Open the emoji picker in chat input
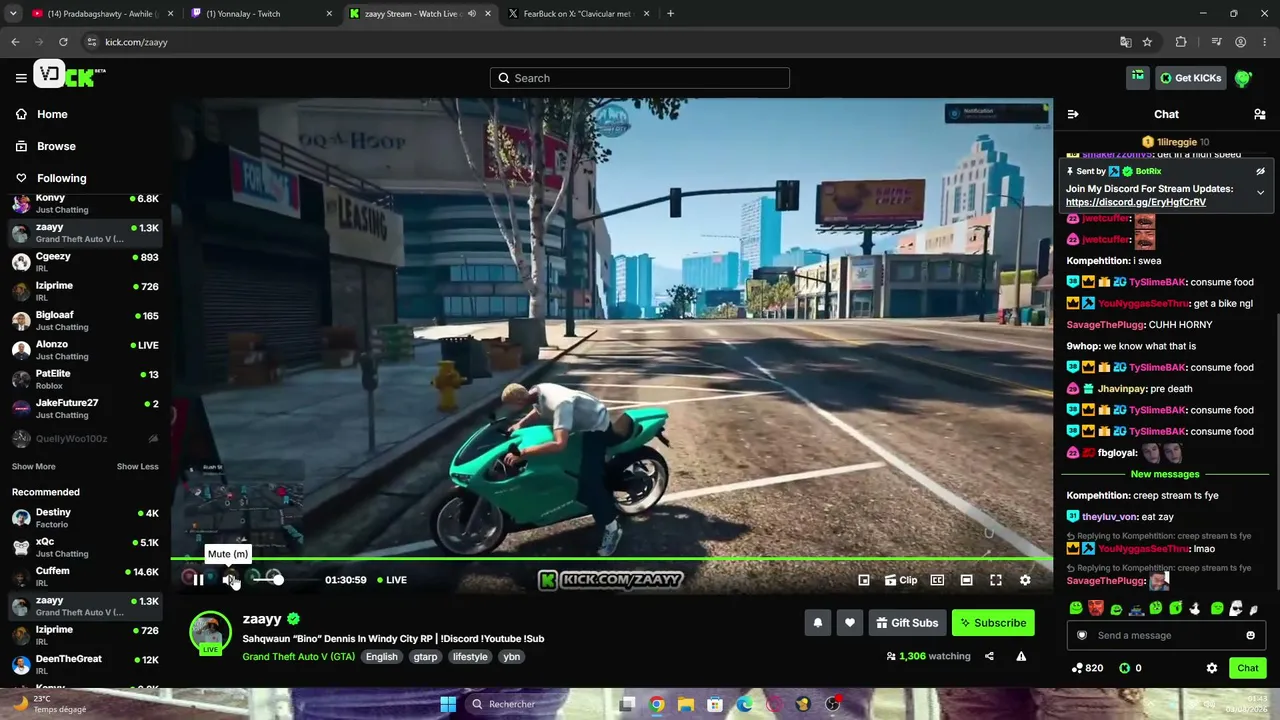This screenshot has height=720, width=1280. [1250, 635]
